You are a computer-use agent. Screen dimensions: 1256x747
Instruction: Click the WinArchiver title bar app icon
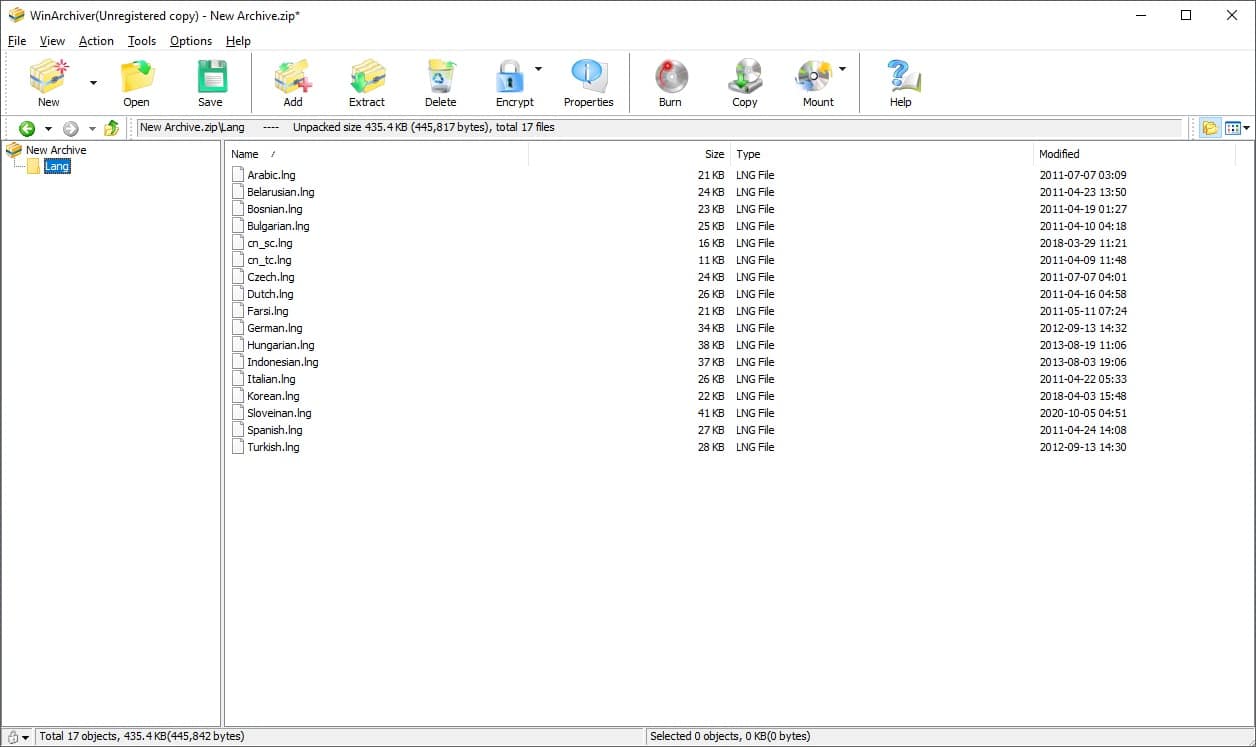point(16,15)
